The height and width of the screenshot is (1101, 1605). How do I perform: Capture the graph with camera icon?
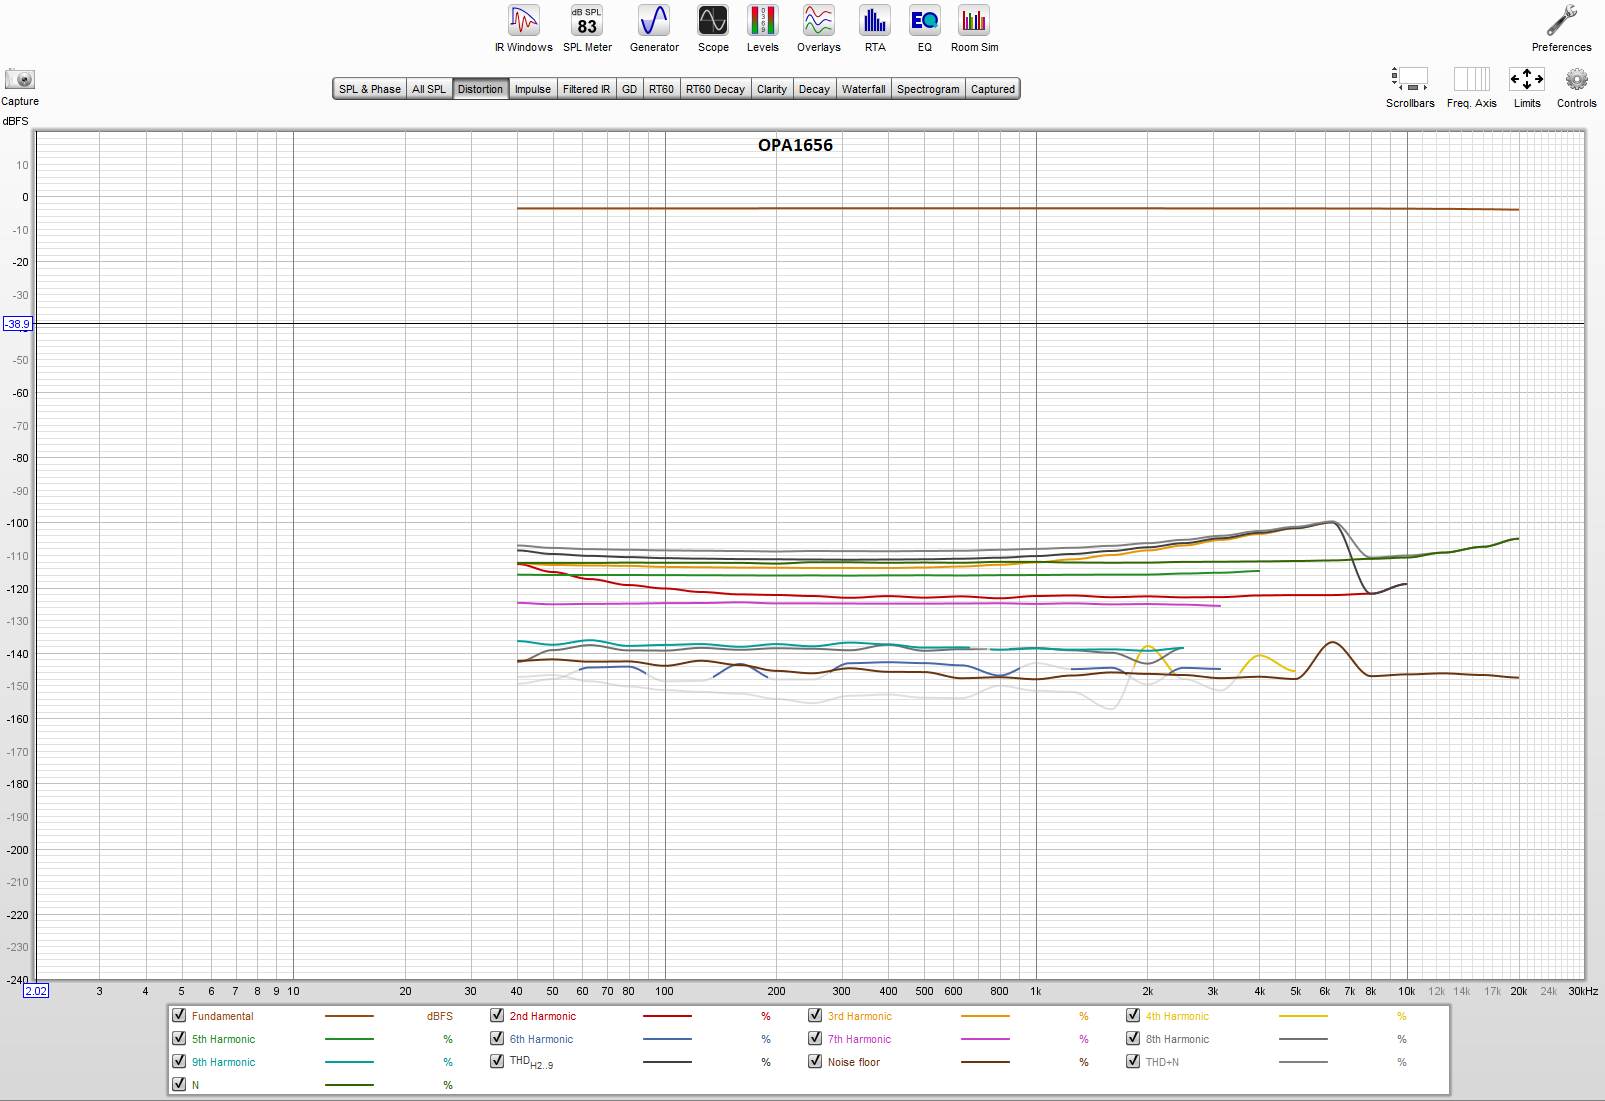[20, 86]
